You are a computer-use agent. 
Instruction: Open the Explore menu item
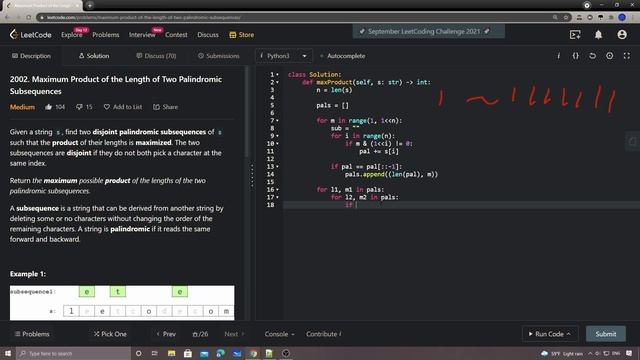72,35
